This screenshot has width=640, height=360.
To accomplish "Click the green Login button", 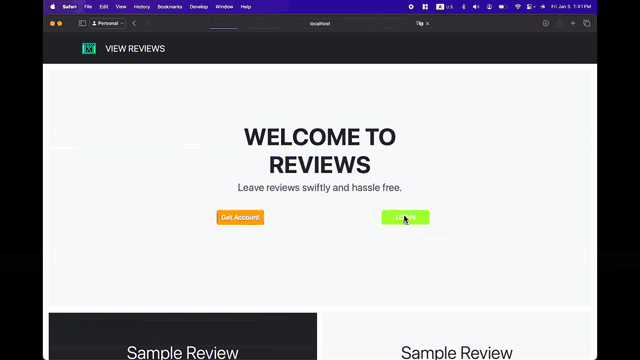I will (405, 217).
